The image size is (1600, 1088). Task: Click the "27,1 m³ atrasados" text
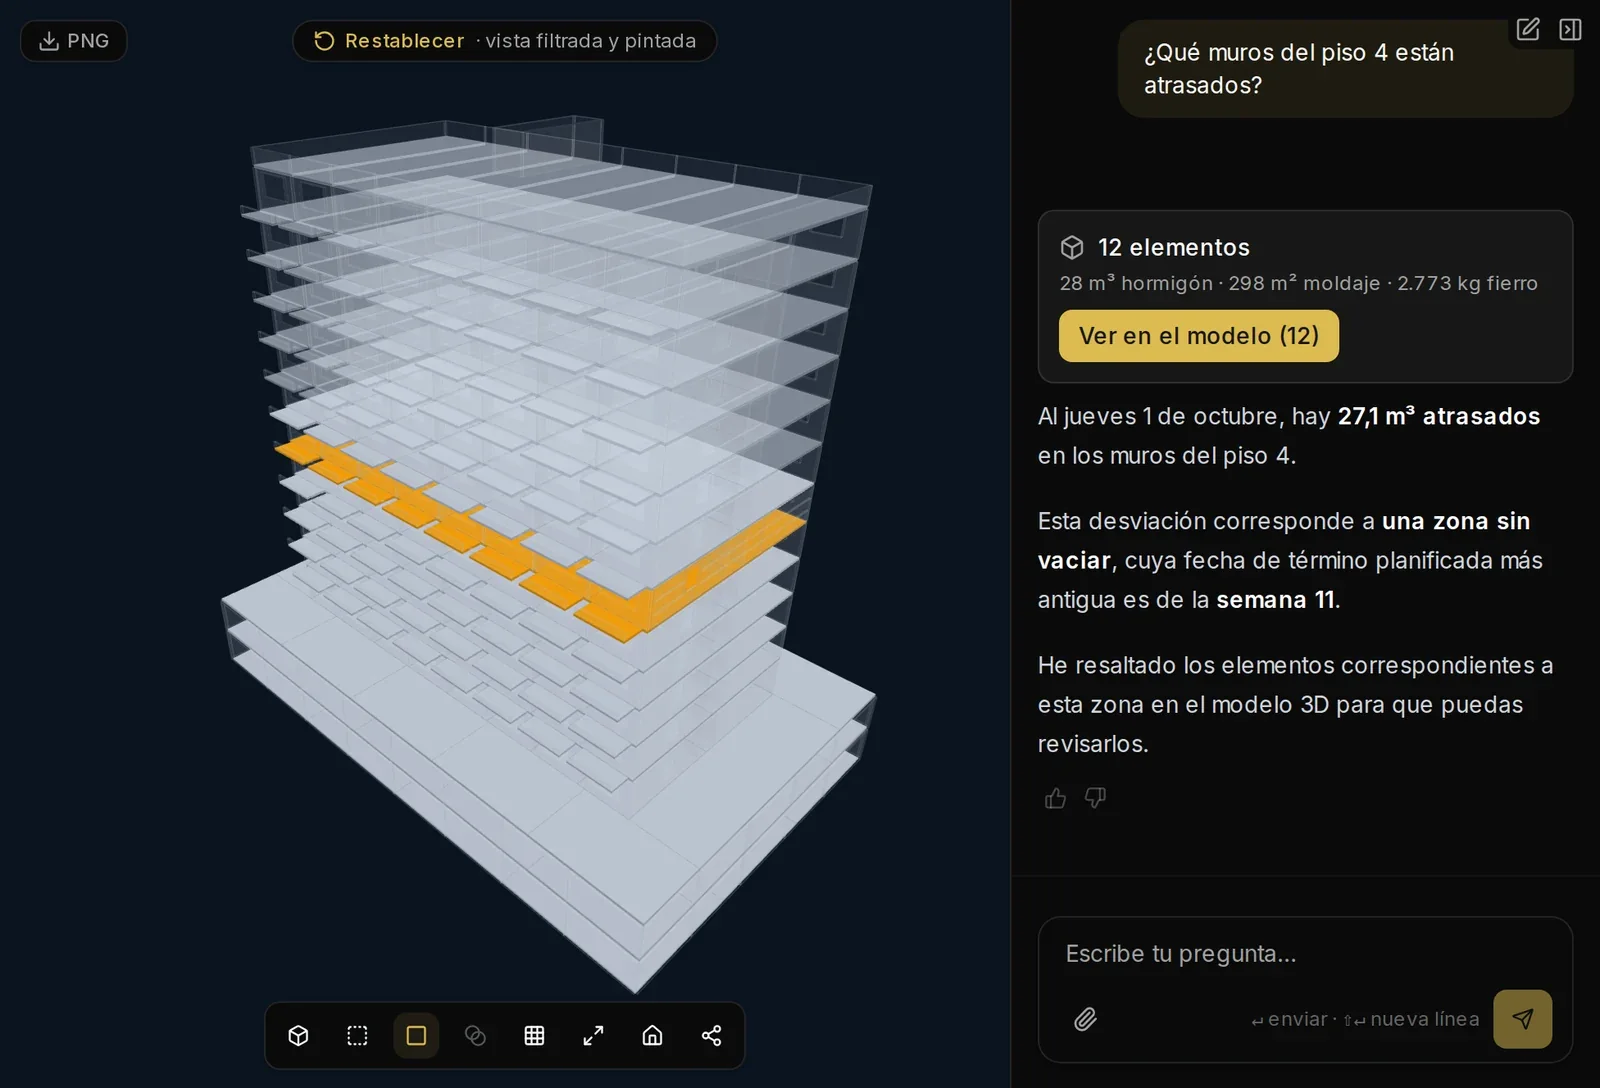click(1438, 416)
